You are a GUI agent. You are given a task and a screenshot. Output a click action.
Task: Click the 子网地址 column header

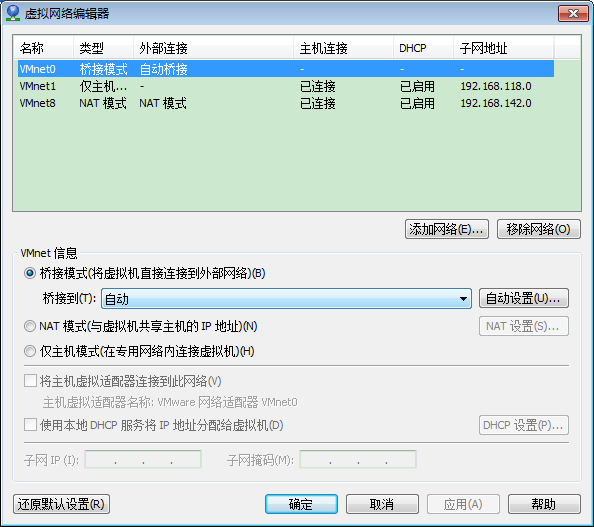pos(503,48)
